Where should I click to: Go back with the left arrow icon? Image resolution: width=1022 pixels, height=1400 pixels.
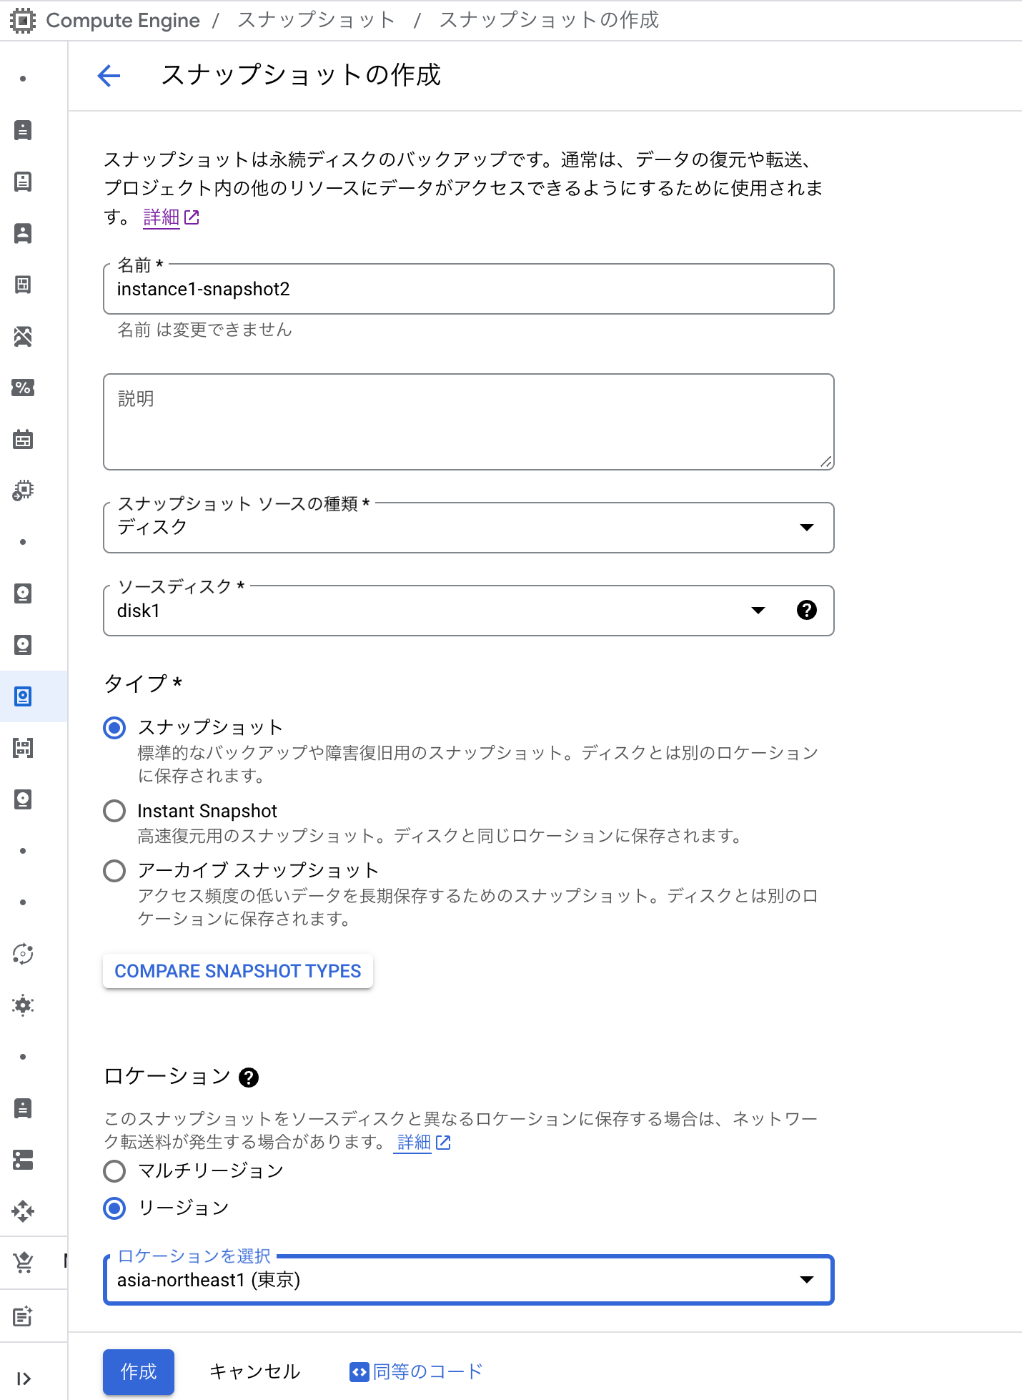click(x=109, y=75)
